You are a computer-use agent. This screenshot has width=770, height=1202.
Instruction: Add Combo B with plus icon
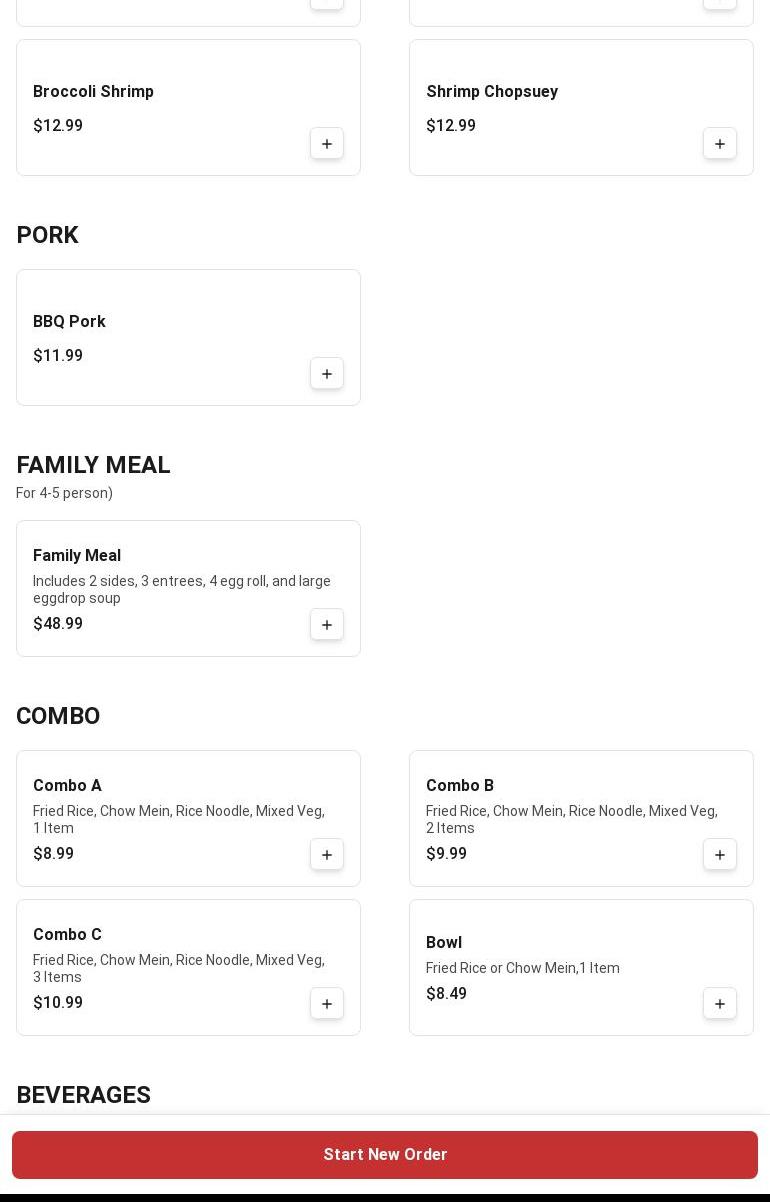tap(720, 855)
